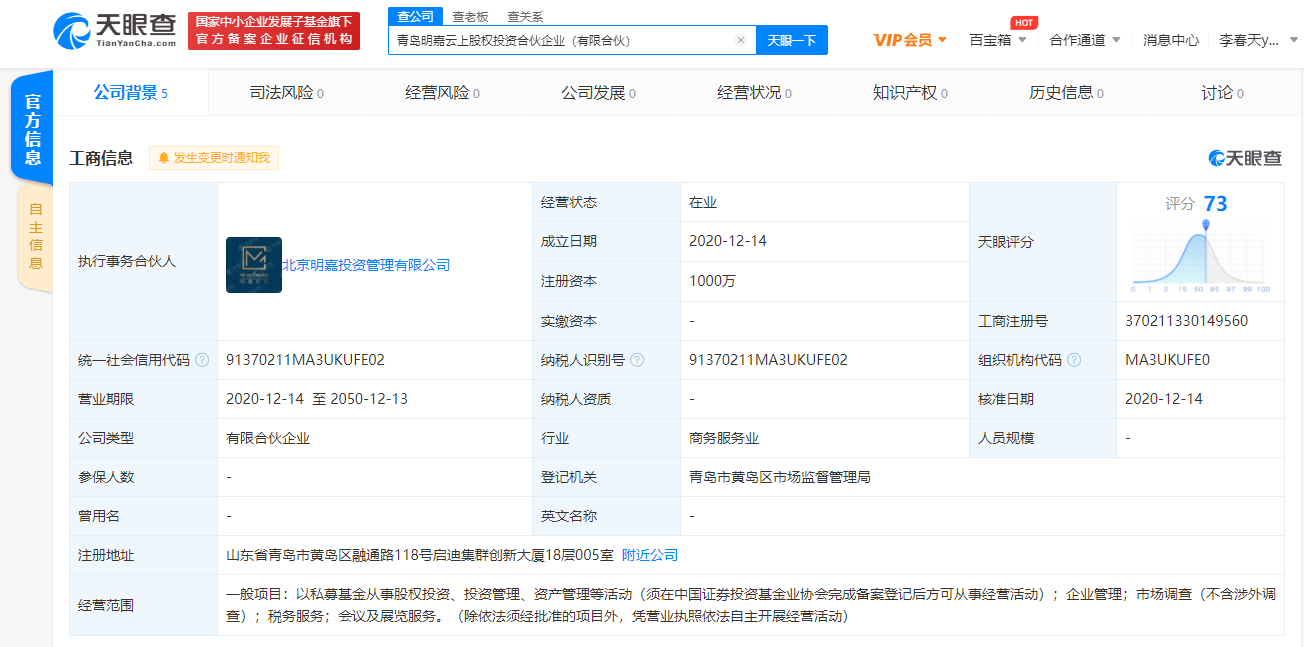This screenshot has width=1304, height=647.
Task: Click the 纳税人资质 label
Action: [576, 399]
